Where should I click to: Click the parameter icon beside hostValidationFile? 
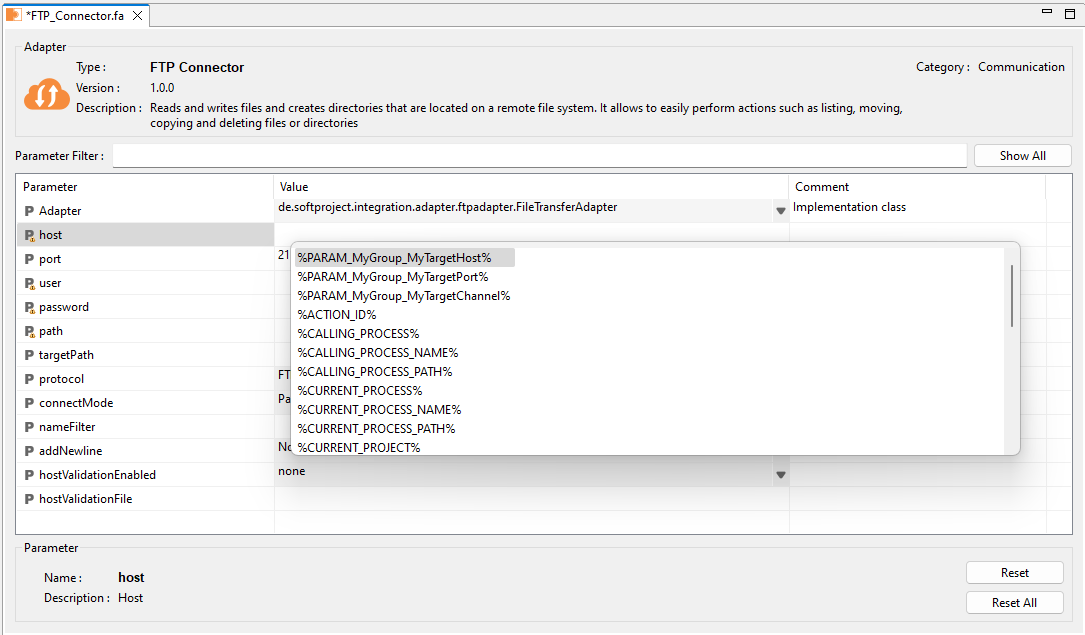tap(30, 498)
